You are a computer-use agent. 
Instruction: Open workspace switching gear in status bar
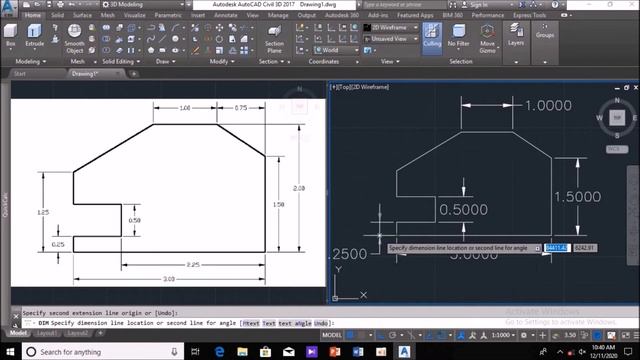tap(524, 335)
